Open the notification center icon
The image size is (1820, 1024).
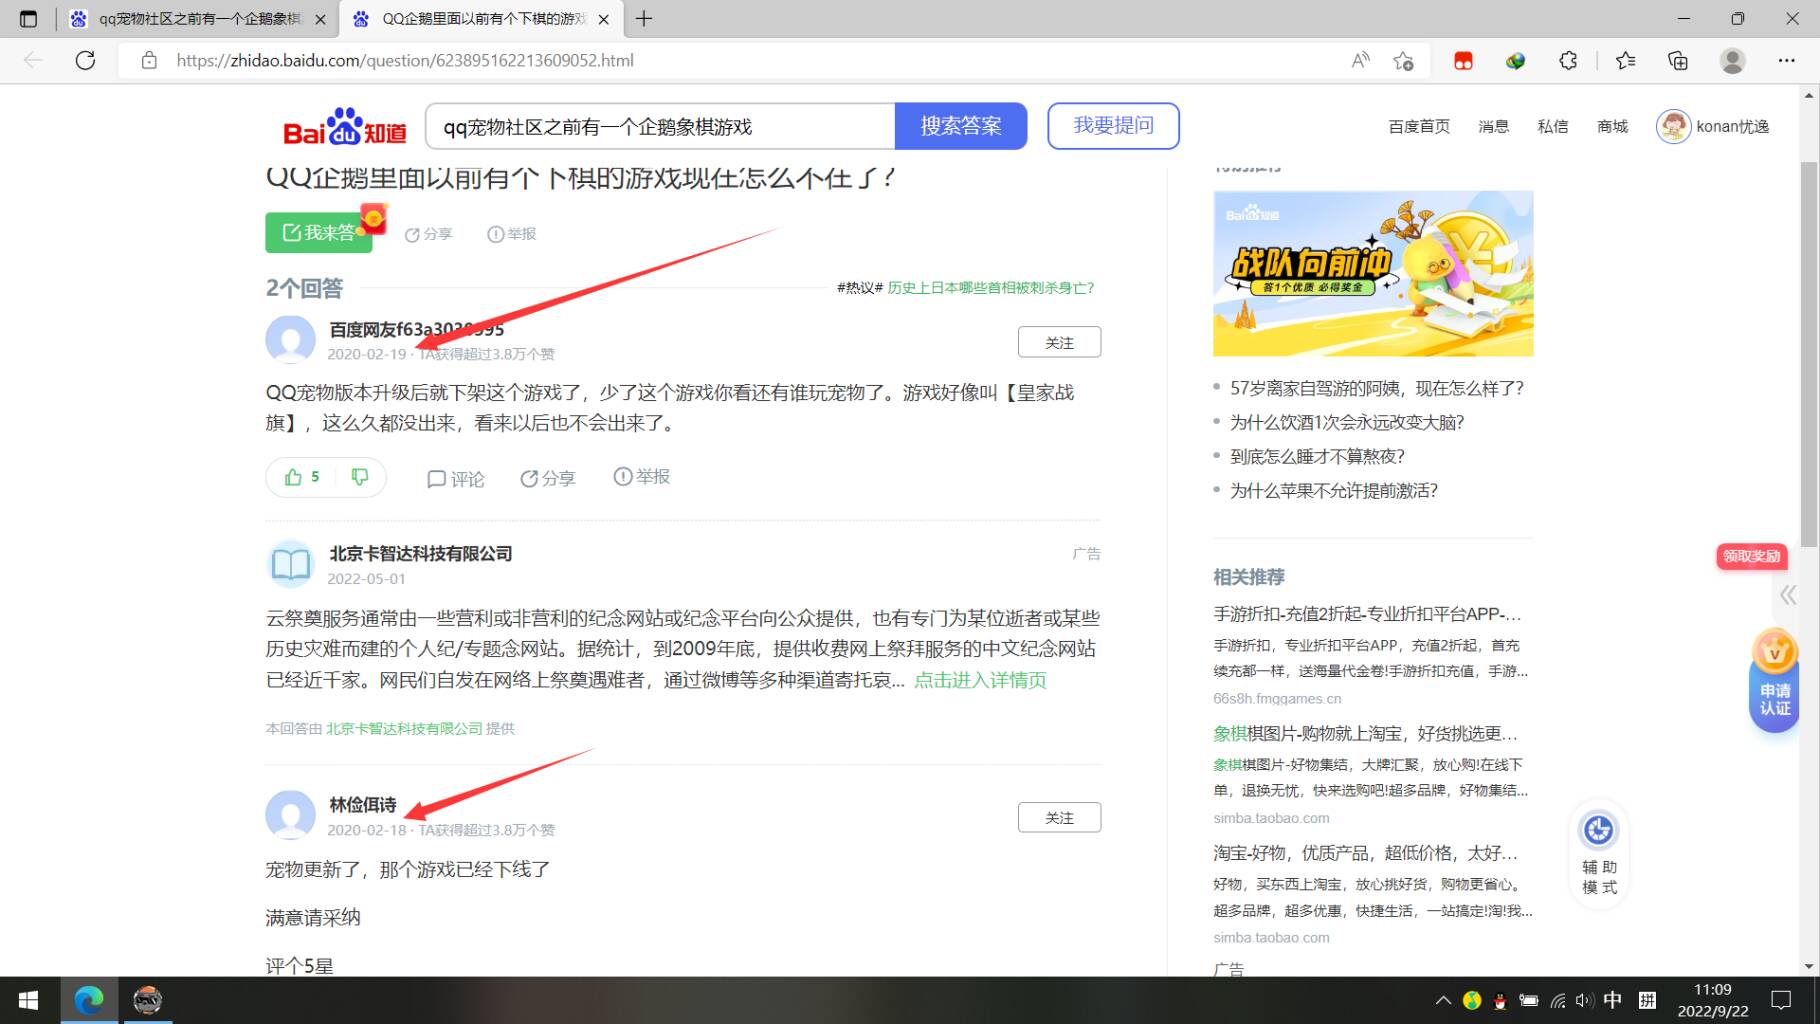tap(1781, 1000)
